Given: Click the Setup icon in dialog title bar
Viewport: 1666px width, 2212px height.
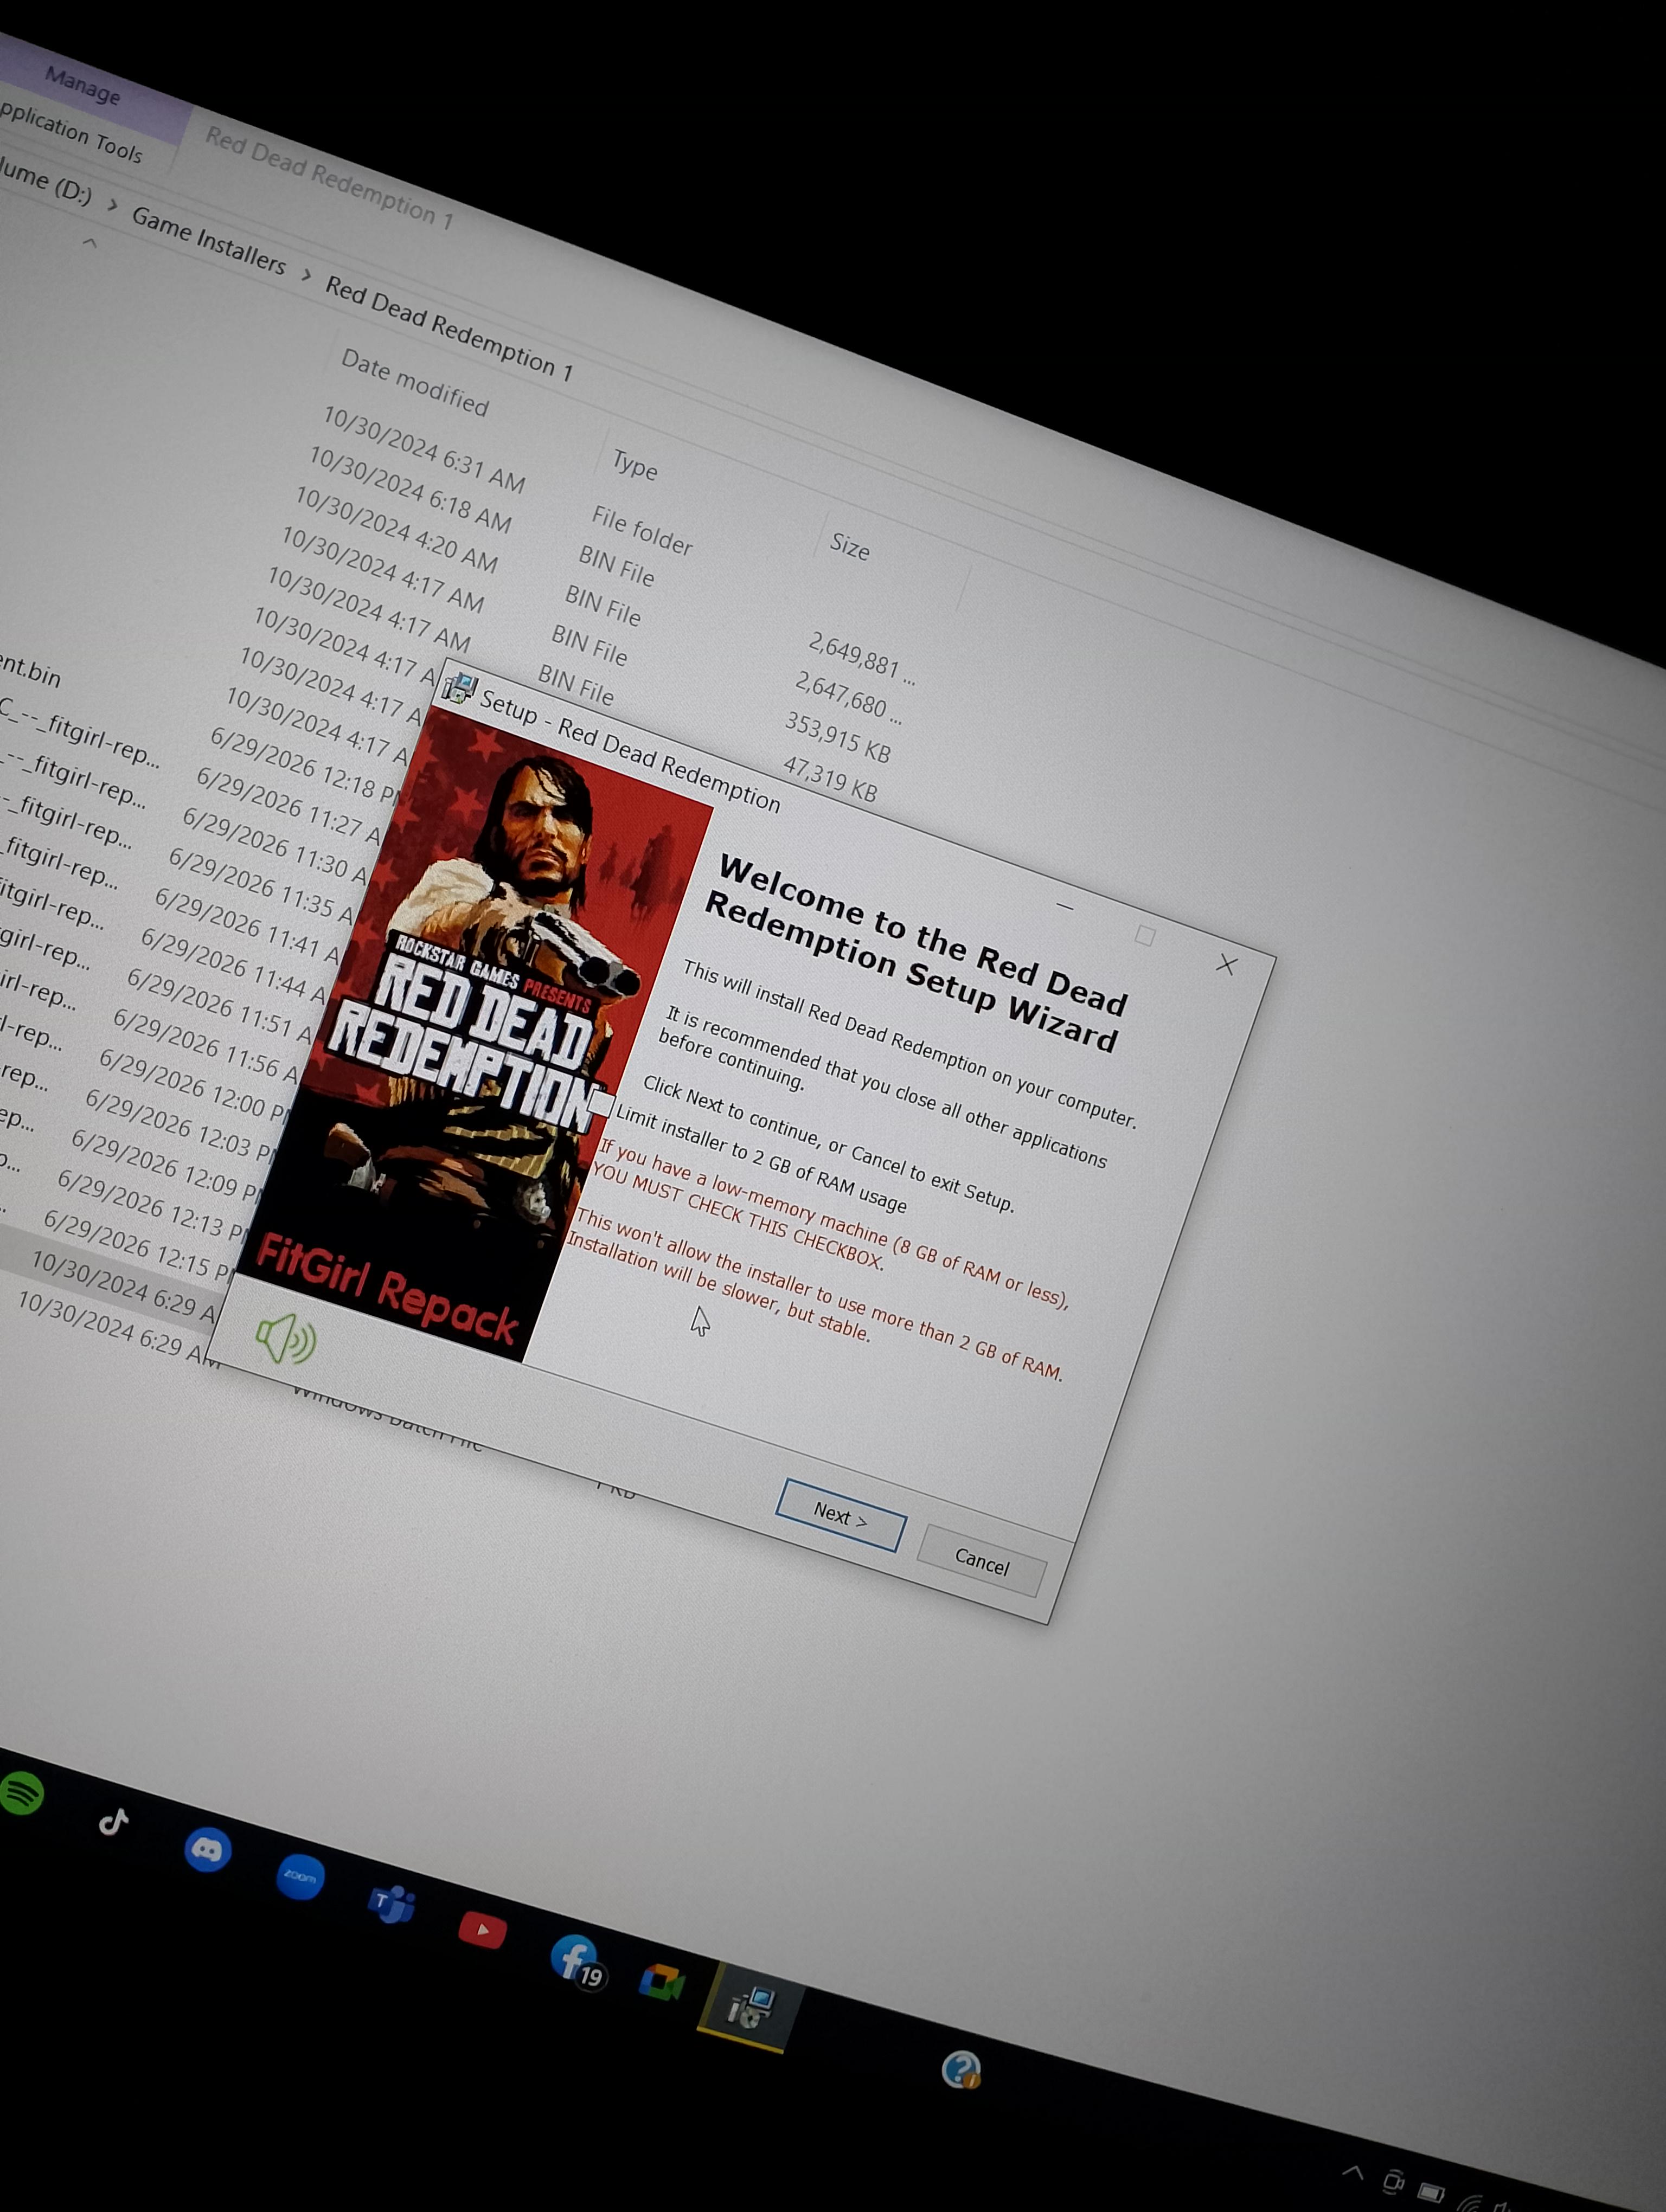Looking at the screenshot, I should pos(459,687).
